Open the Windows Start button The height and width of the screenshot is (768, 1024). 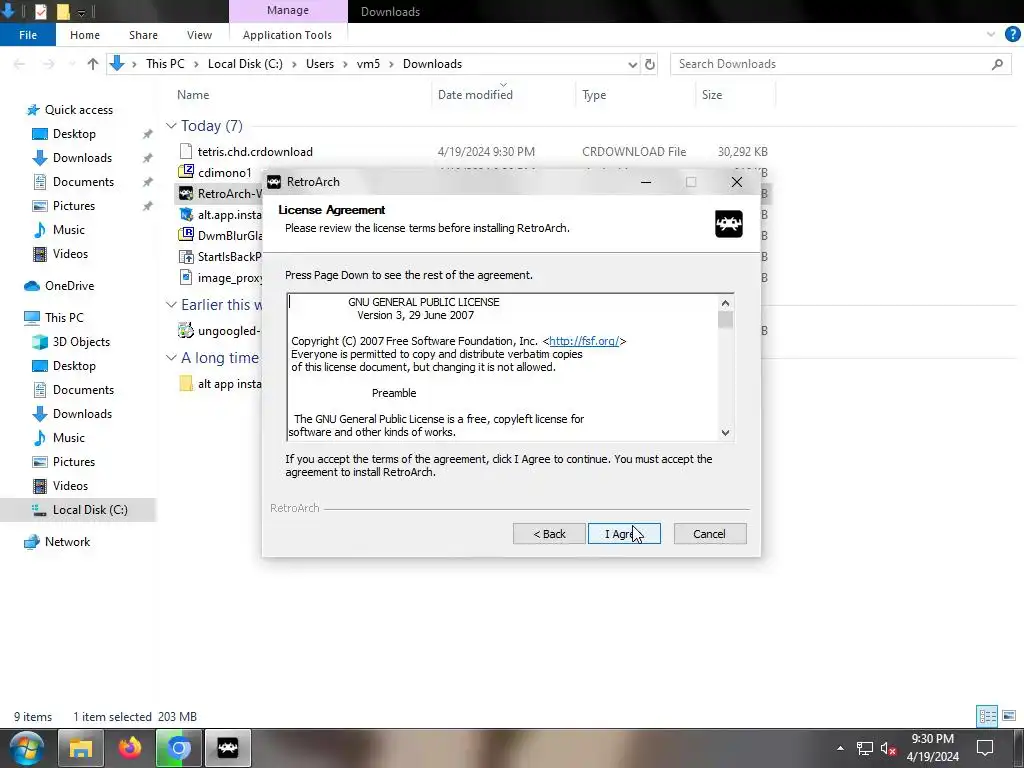click(x=27, y=748)
